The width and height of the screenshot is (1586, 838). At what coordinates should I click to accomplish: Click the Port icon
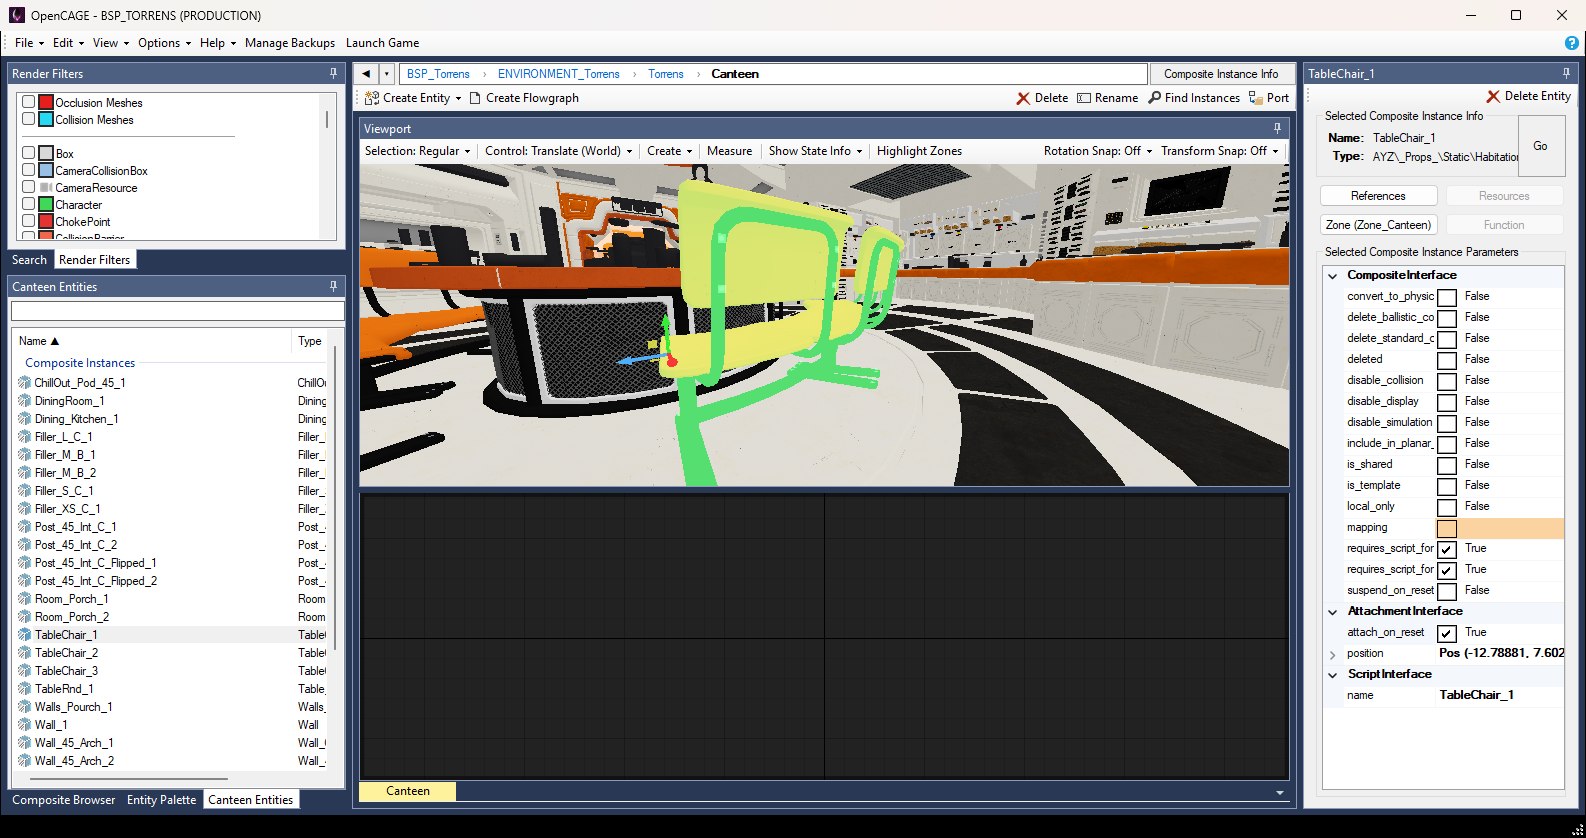click(x=1255, y=98)
